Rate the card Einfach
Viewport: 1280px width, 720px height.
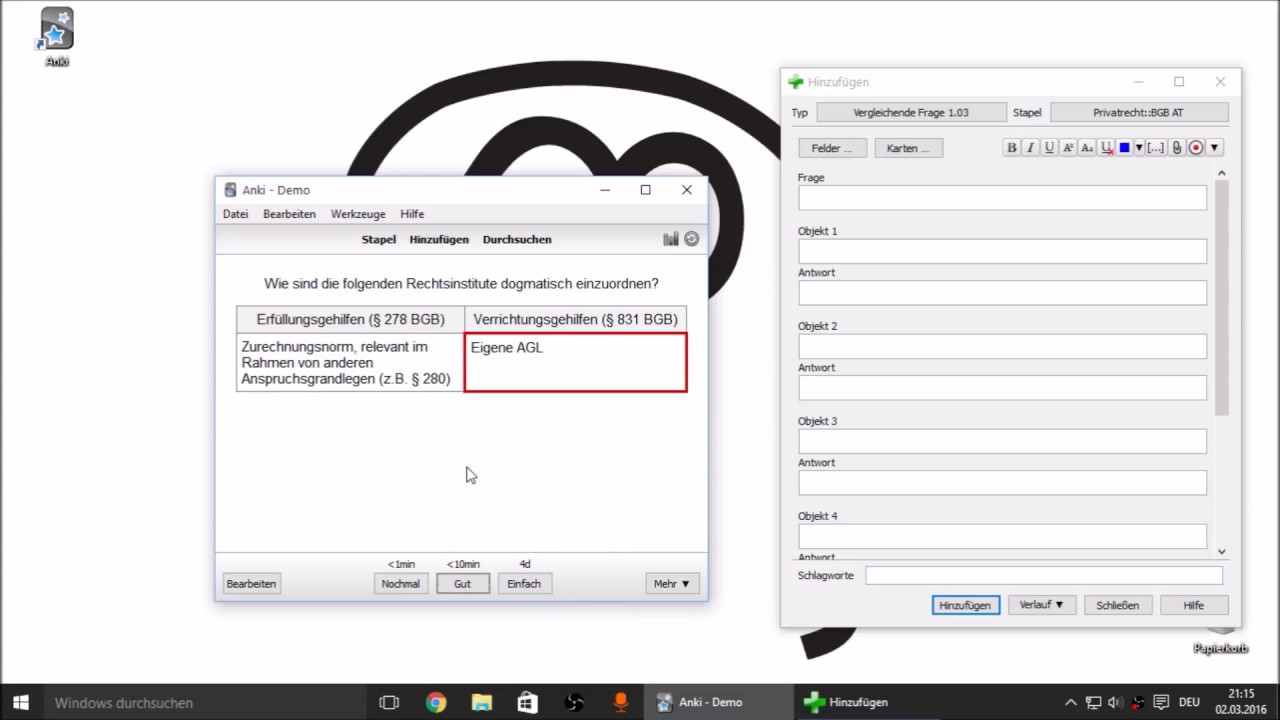524,584
